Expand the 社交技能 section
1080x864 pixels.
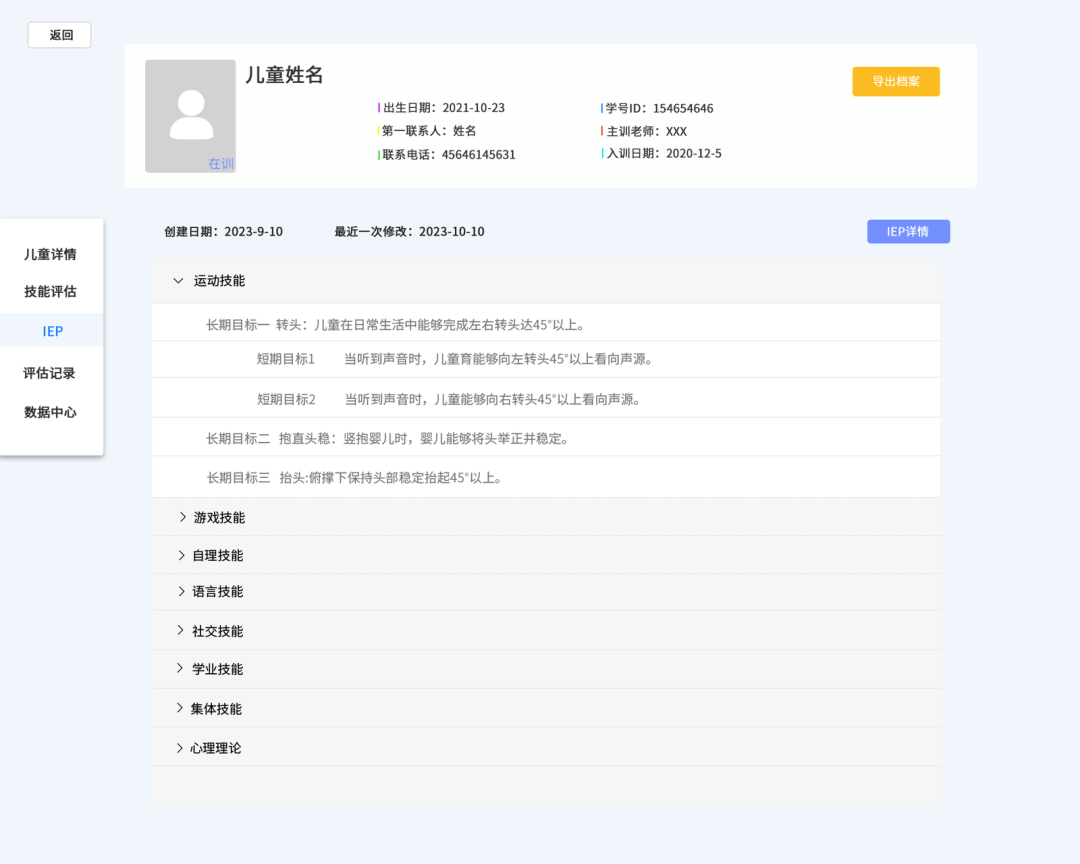point(182,631)
